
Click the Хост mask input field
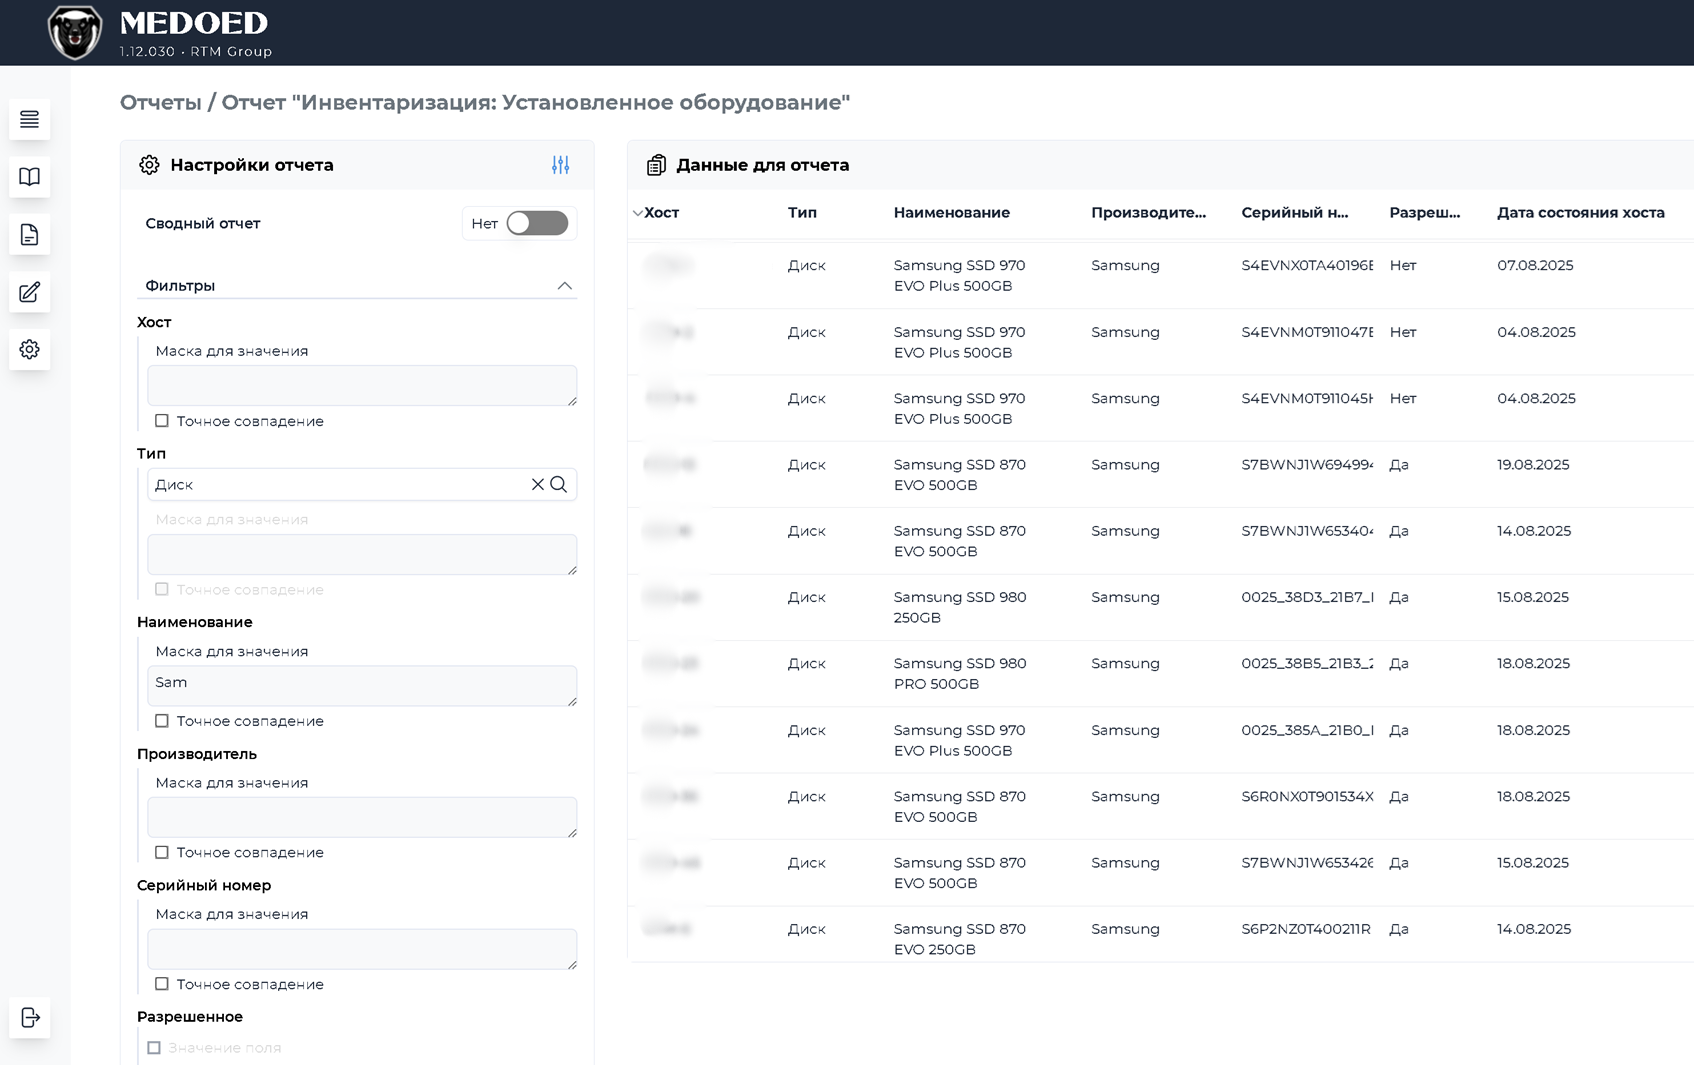pyautogui.click(x=362, y=385)
